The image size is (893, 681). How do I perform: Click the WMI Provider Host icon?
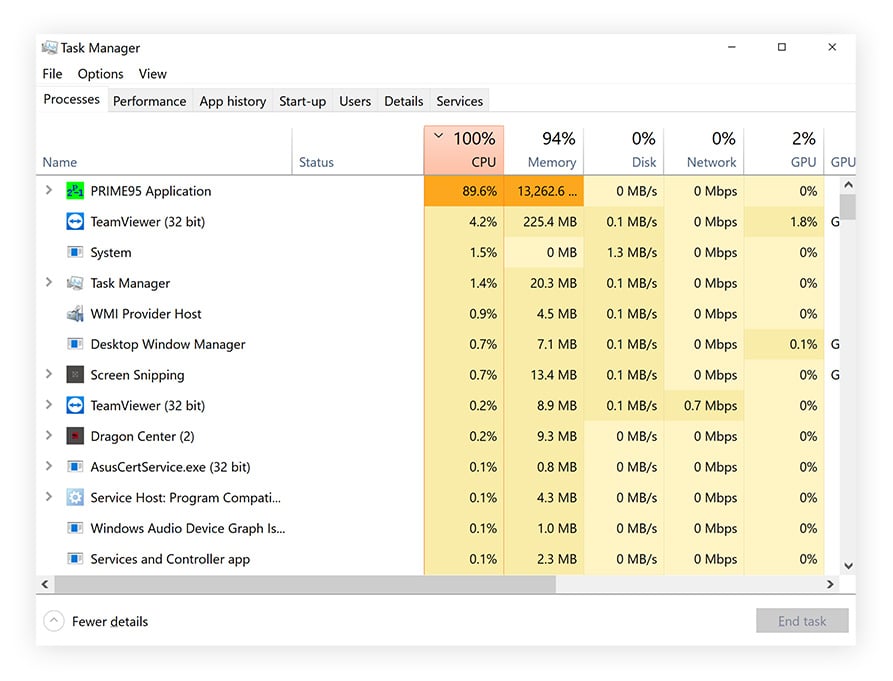tap(75, 313)
